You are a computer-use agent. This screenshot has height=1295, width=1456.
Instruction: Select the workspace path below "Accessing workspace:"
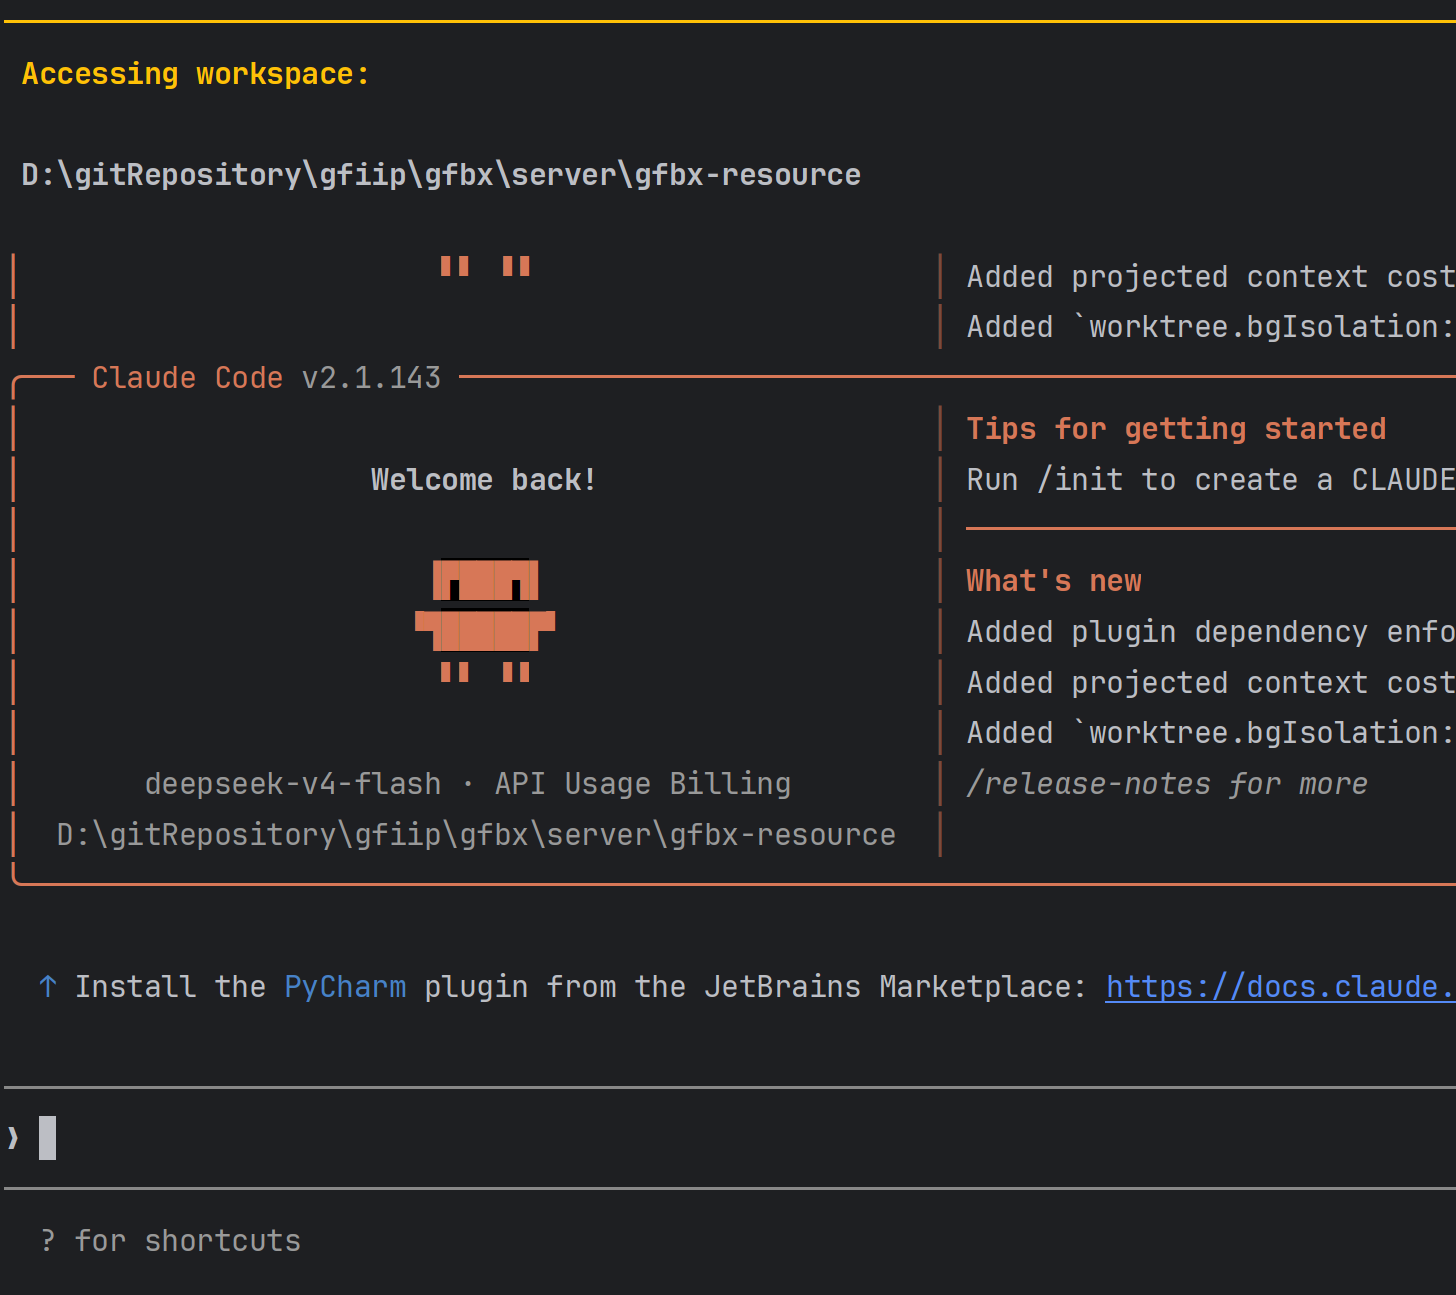click(441, 175)
